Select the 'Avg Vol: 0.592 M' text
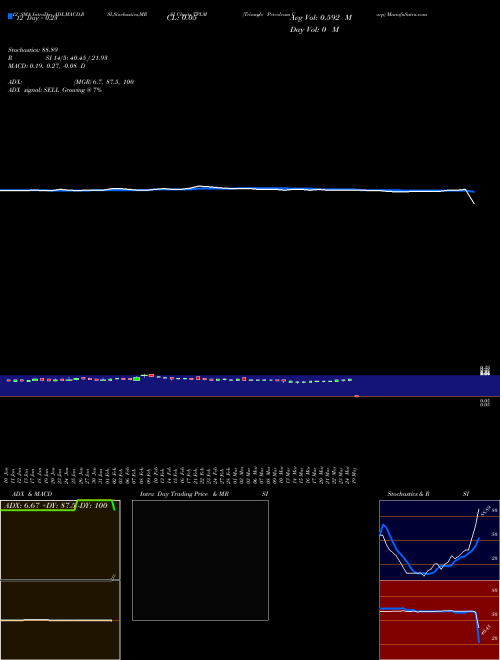The height and width of the screenshot is (660, 500). point(321,18)
